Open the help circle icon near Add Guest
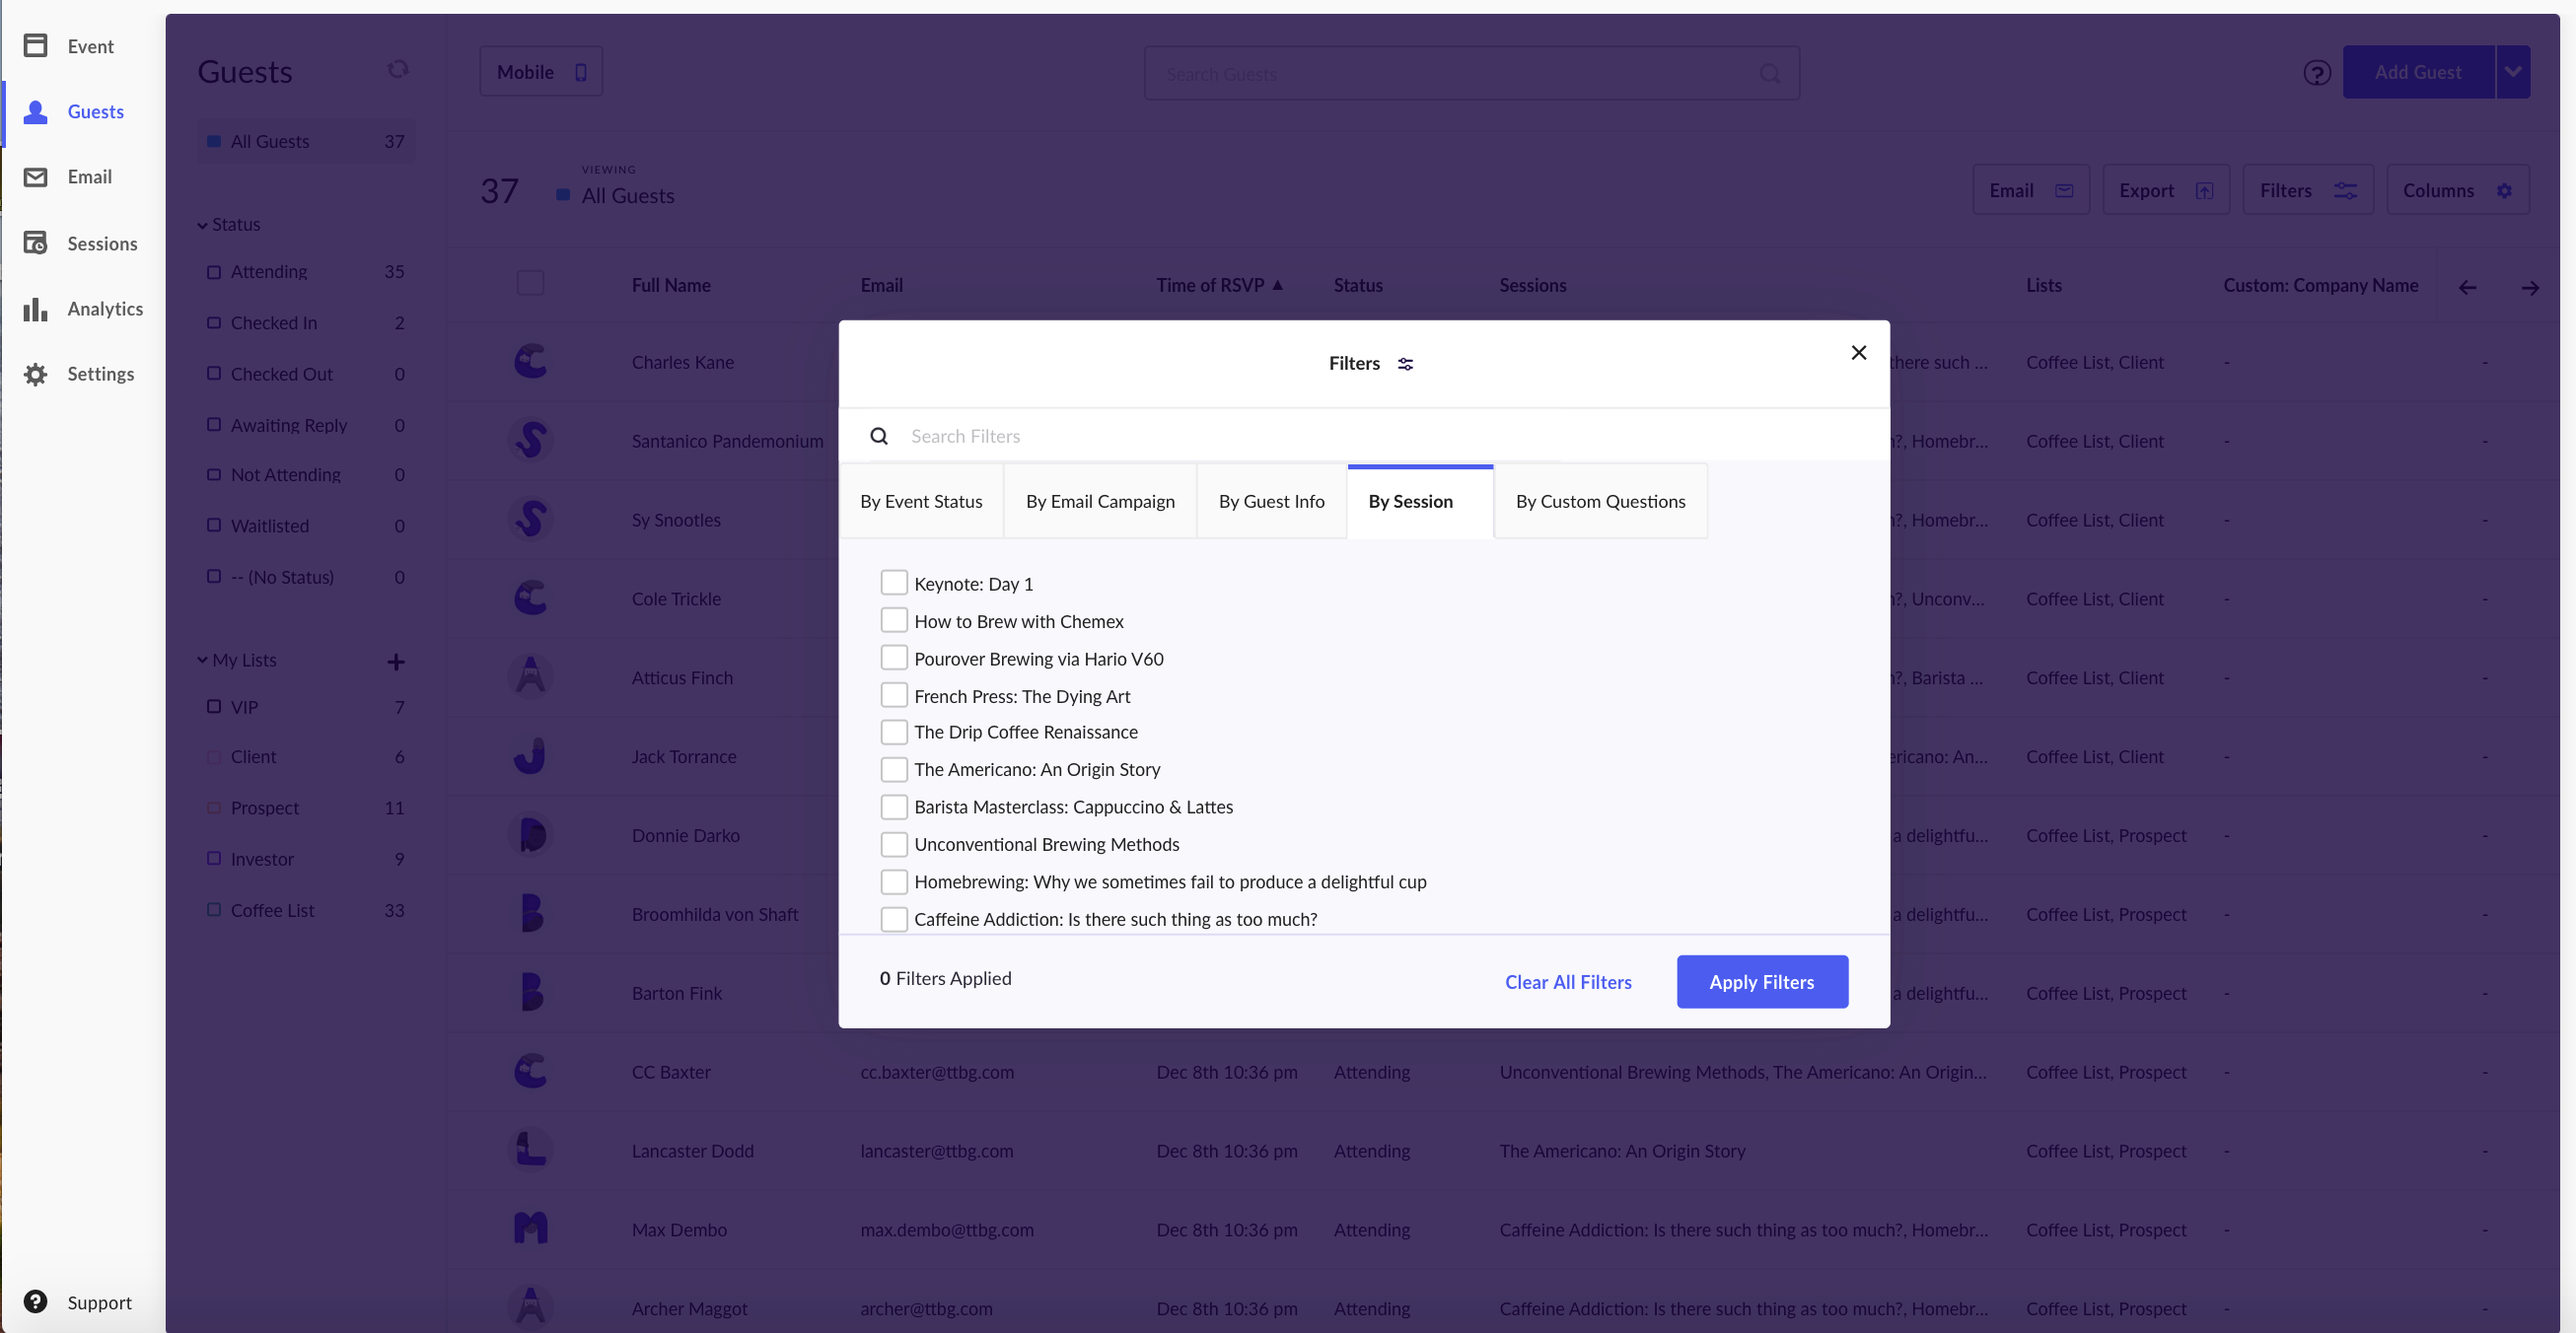The image size is (2576, 1333). click(x=2316, y=72)
